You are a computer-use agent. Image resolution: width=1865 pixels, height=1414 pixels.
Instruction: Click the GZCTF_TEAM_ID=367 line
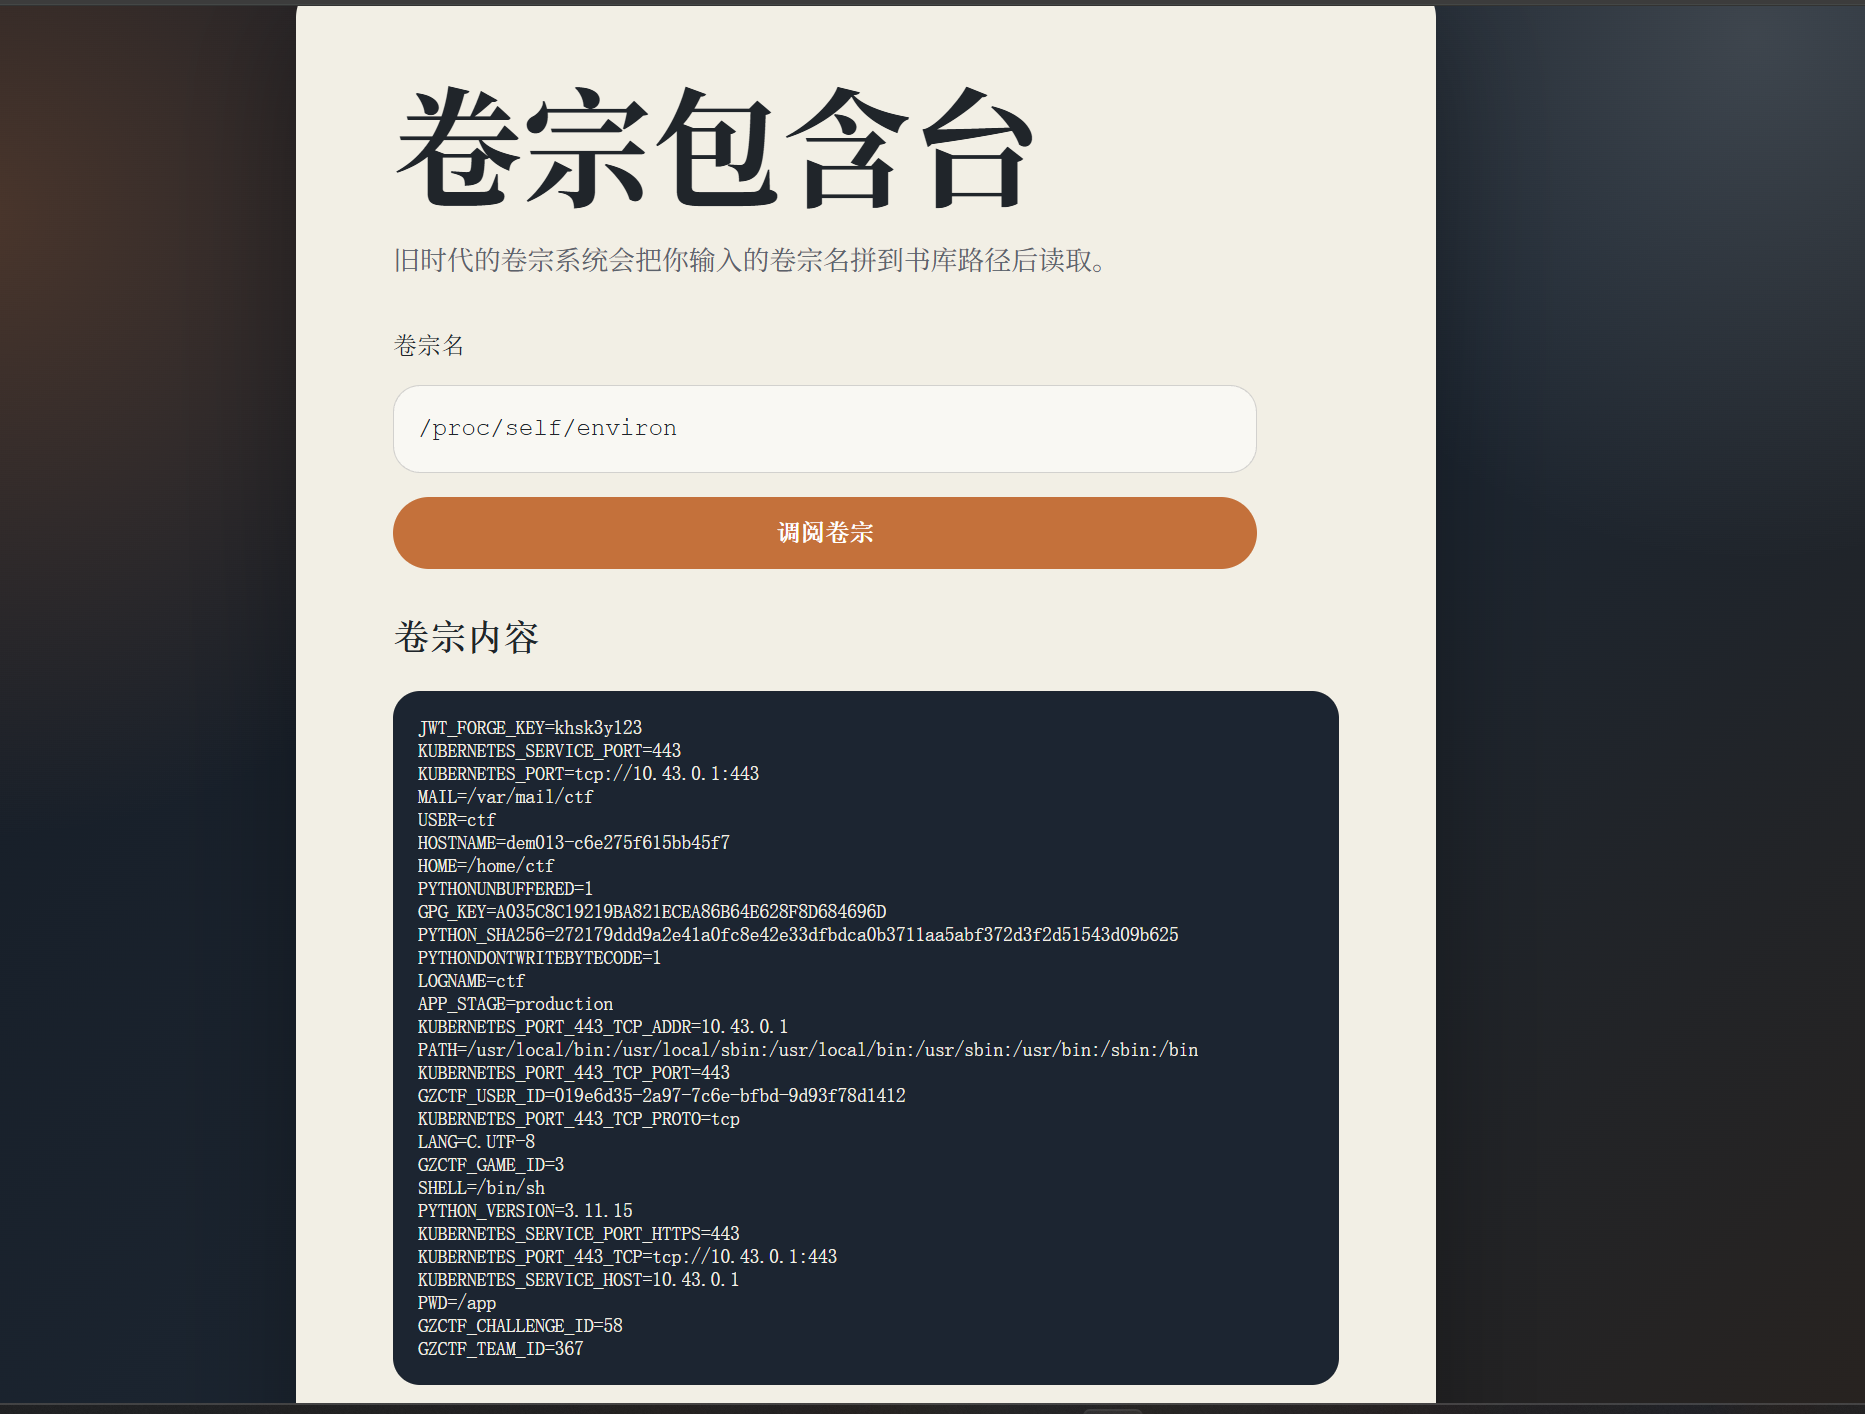[x=500, y=1349]
